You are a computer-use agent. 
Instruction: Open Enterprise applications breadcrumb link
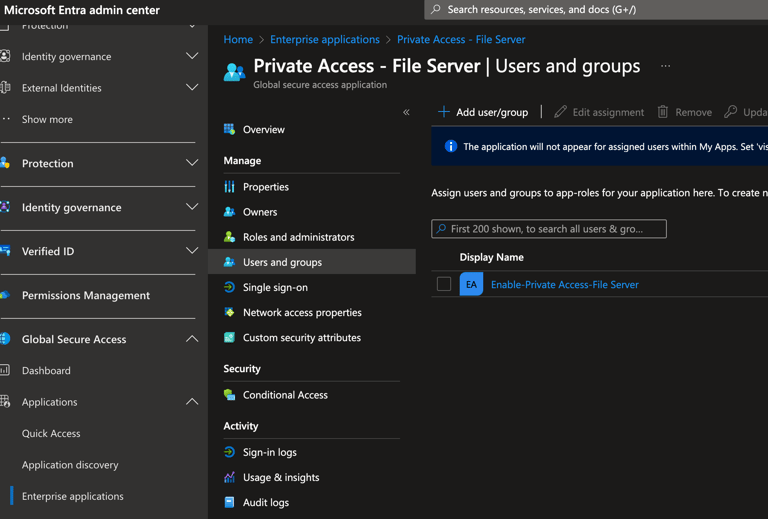(x=325, y=39)
